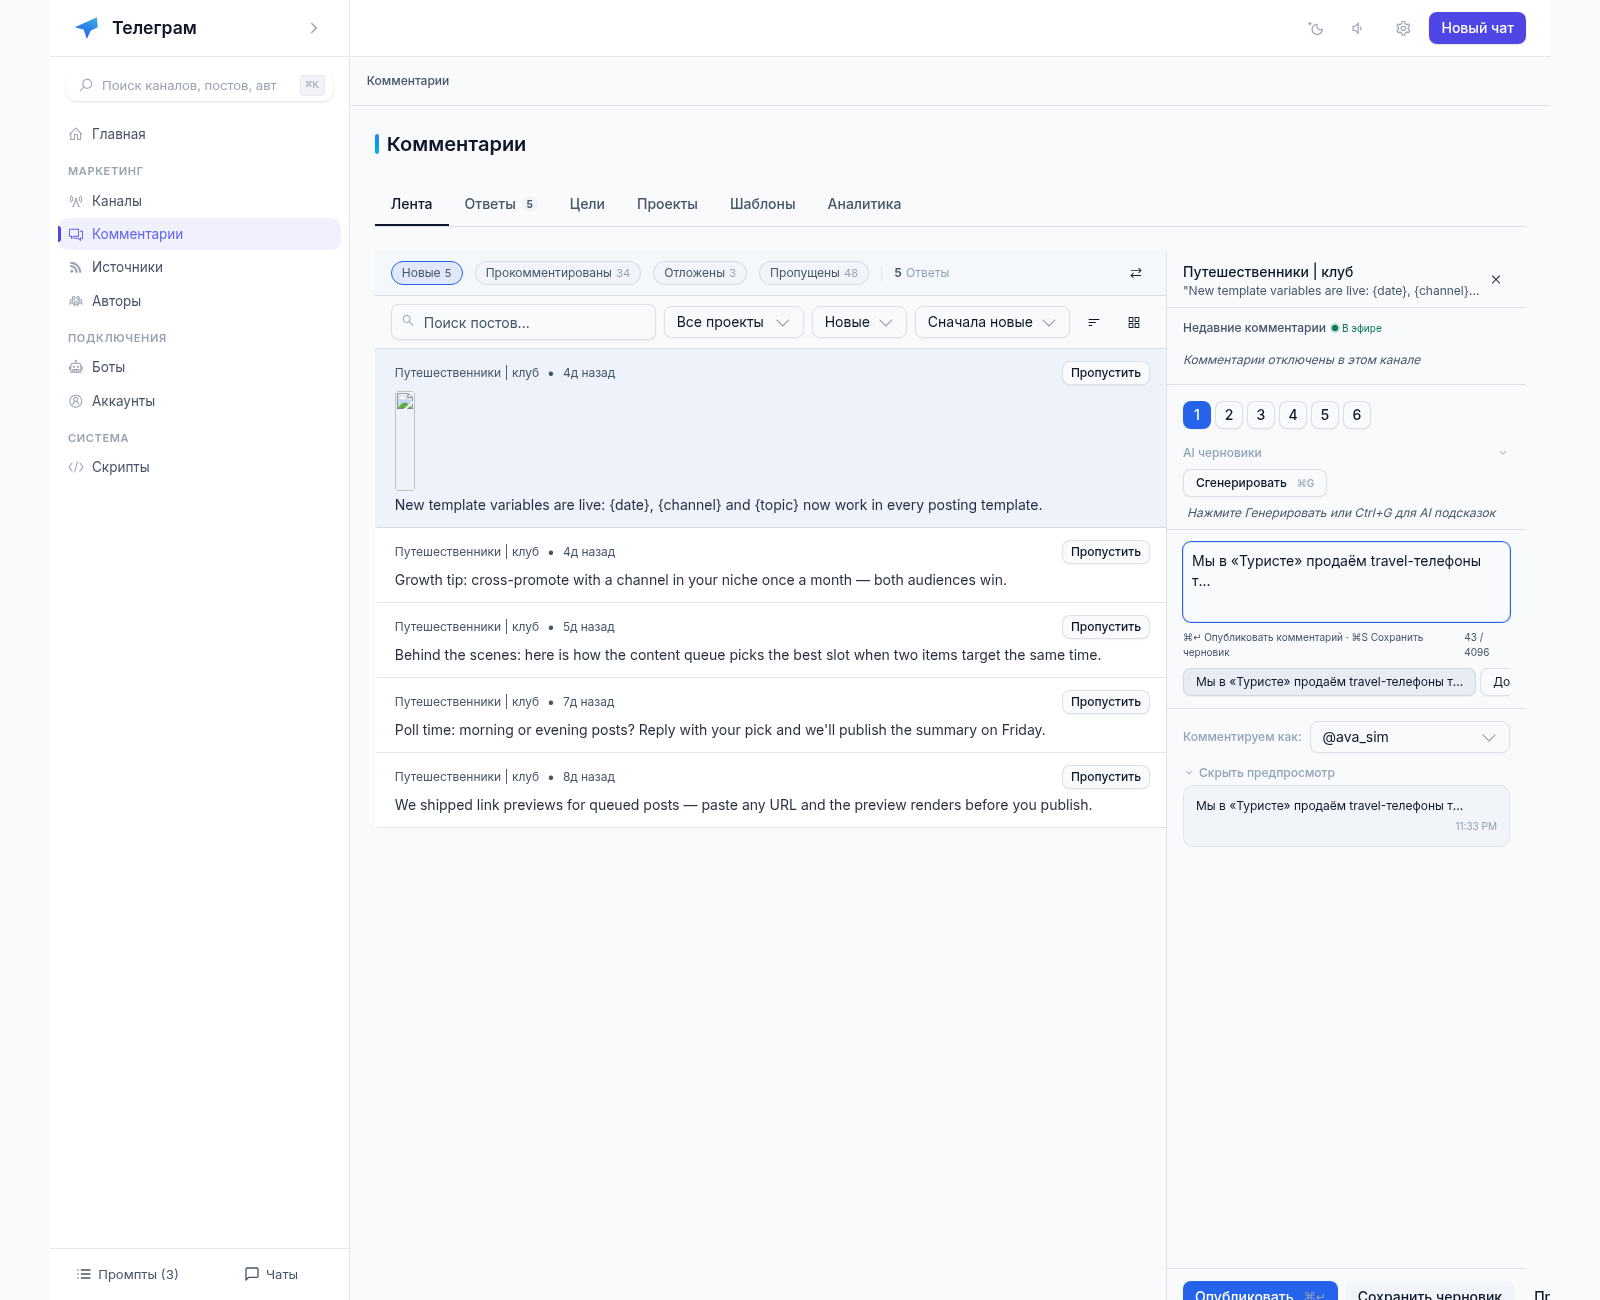The height and width of the screenshot is (1300, 1600).
Task: Open Промпты (3) at sidebar bottom
Action: (x=128, y=1274)
